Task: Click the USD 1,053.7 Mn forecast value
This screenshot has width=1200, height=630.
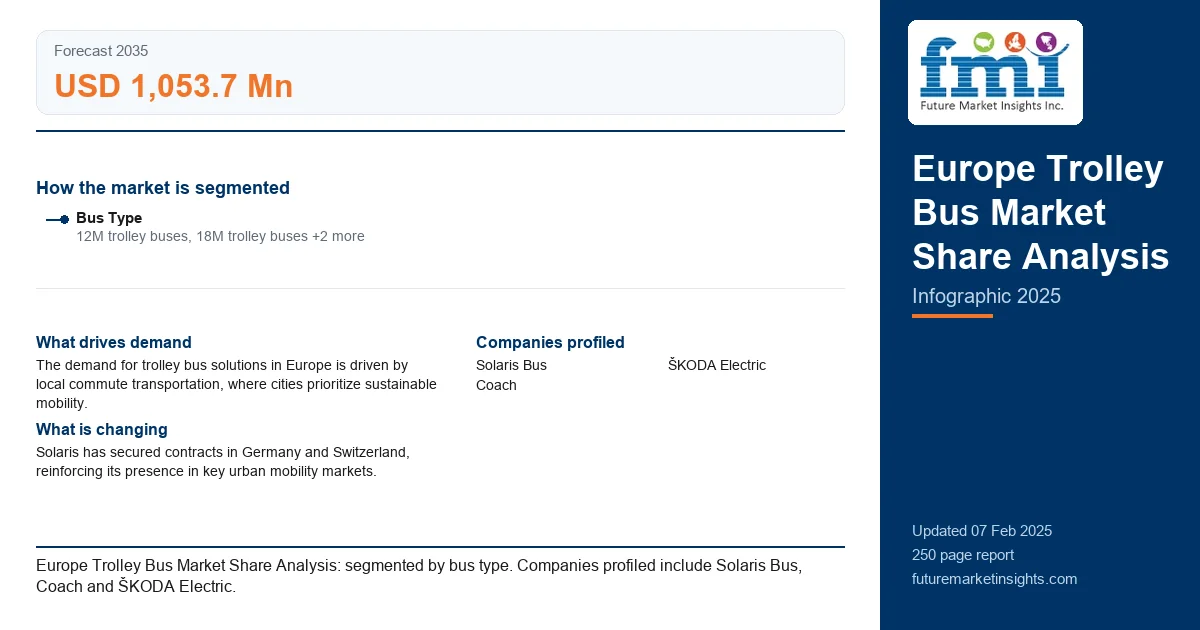Action: point(173,87)
